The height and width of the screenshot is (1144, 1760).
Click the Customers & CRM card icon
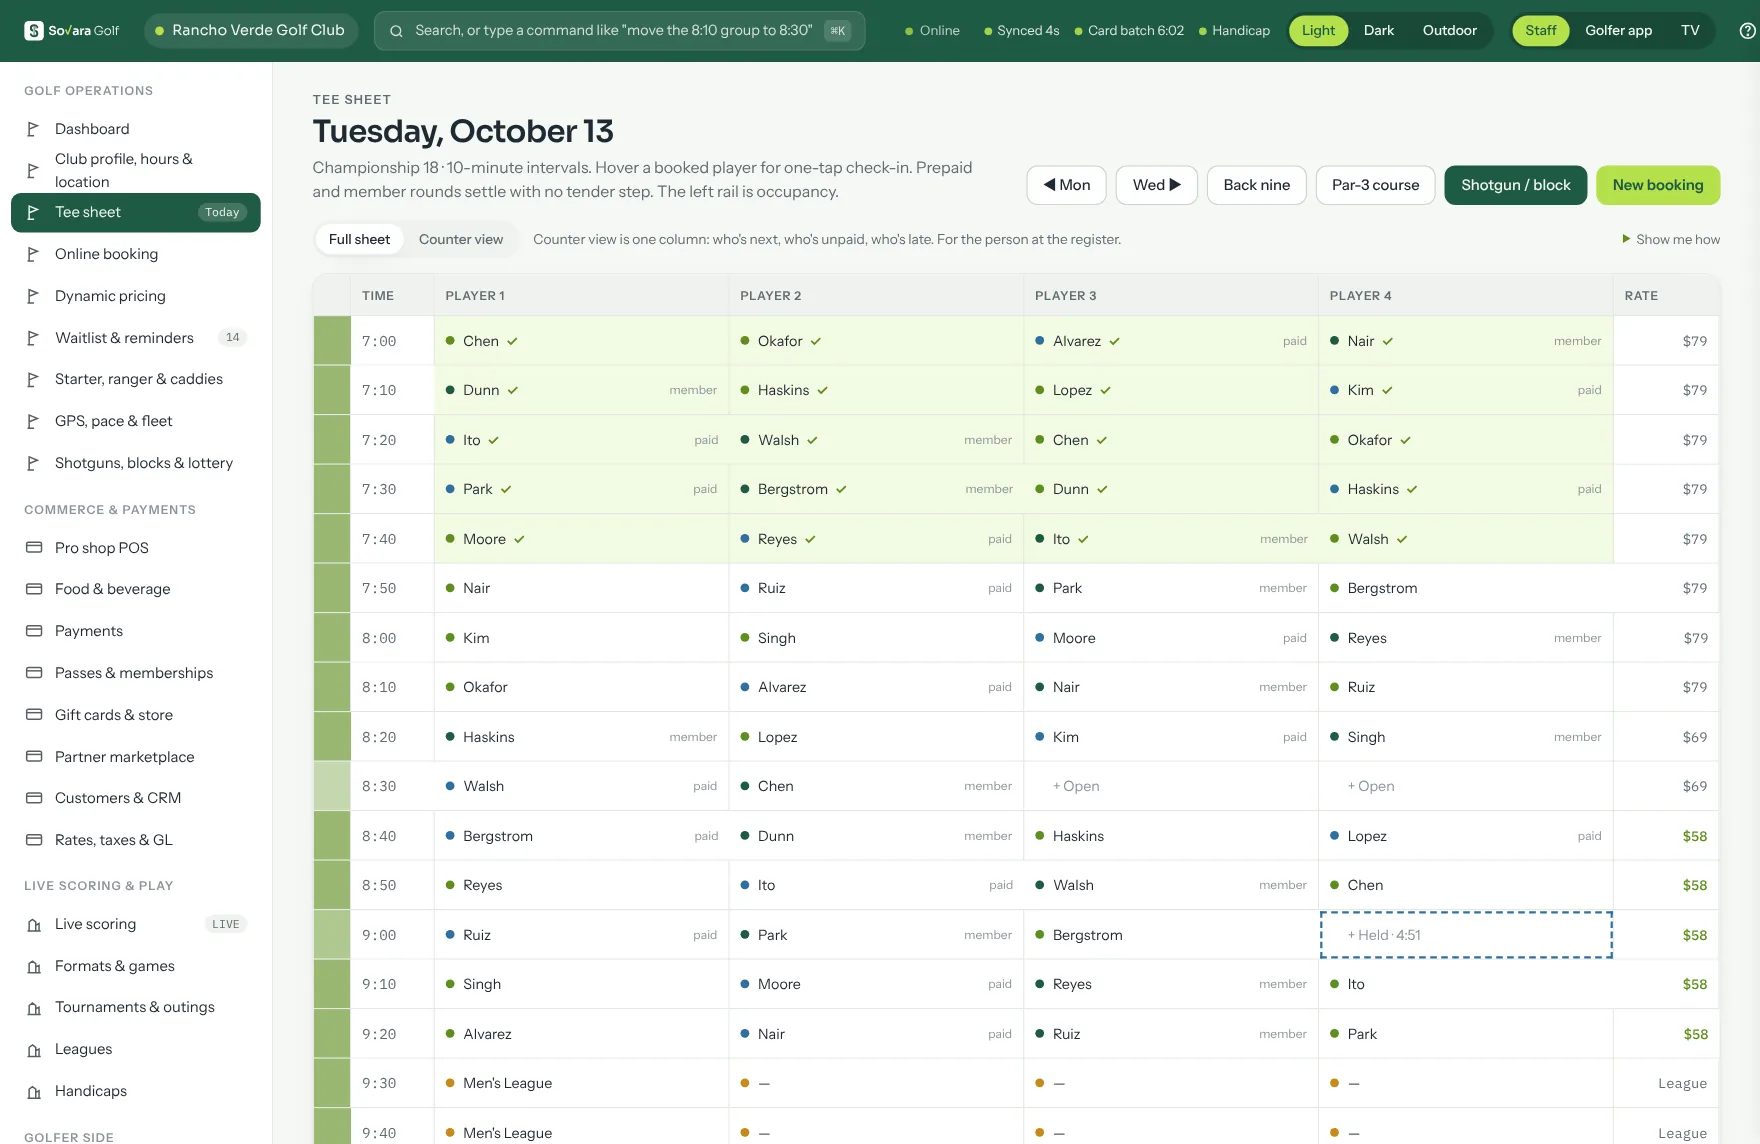[x=34, y=798]
